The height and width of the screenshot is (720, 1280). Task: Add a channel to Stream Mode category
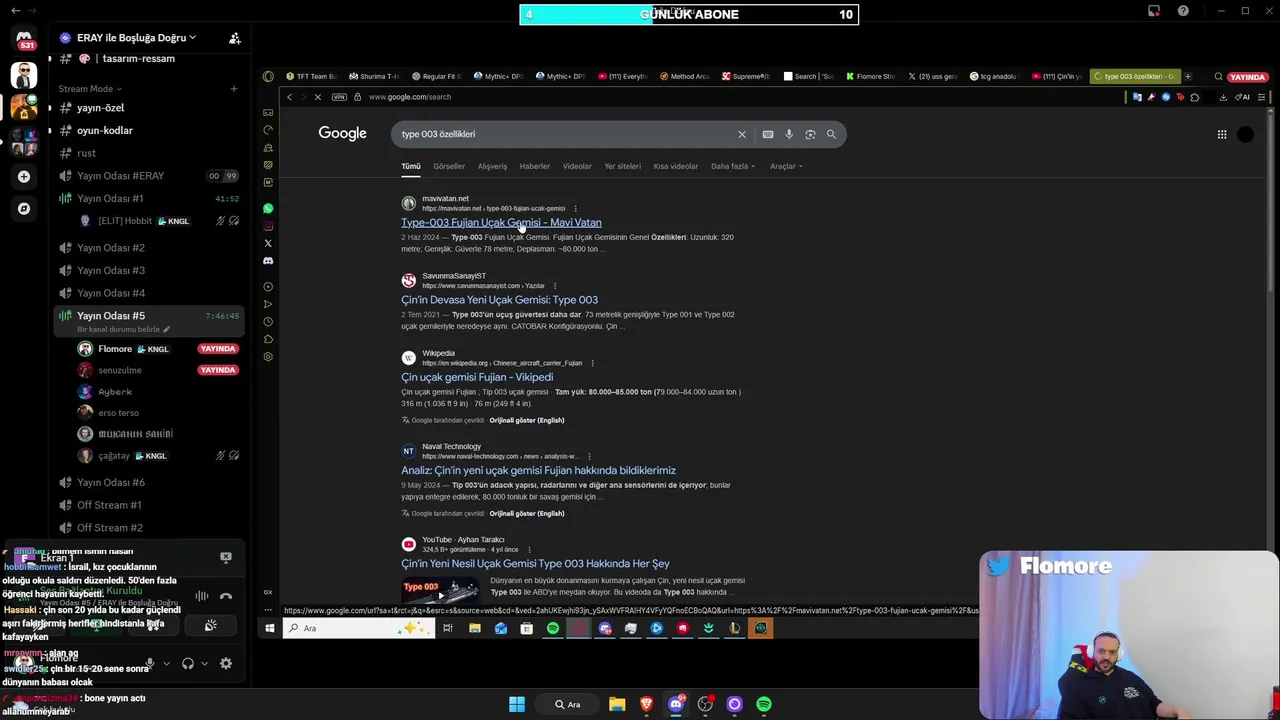click(233, 89)
